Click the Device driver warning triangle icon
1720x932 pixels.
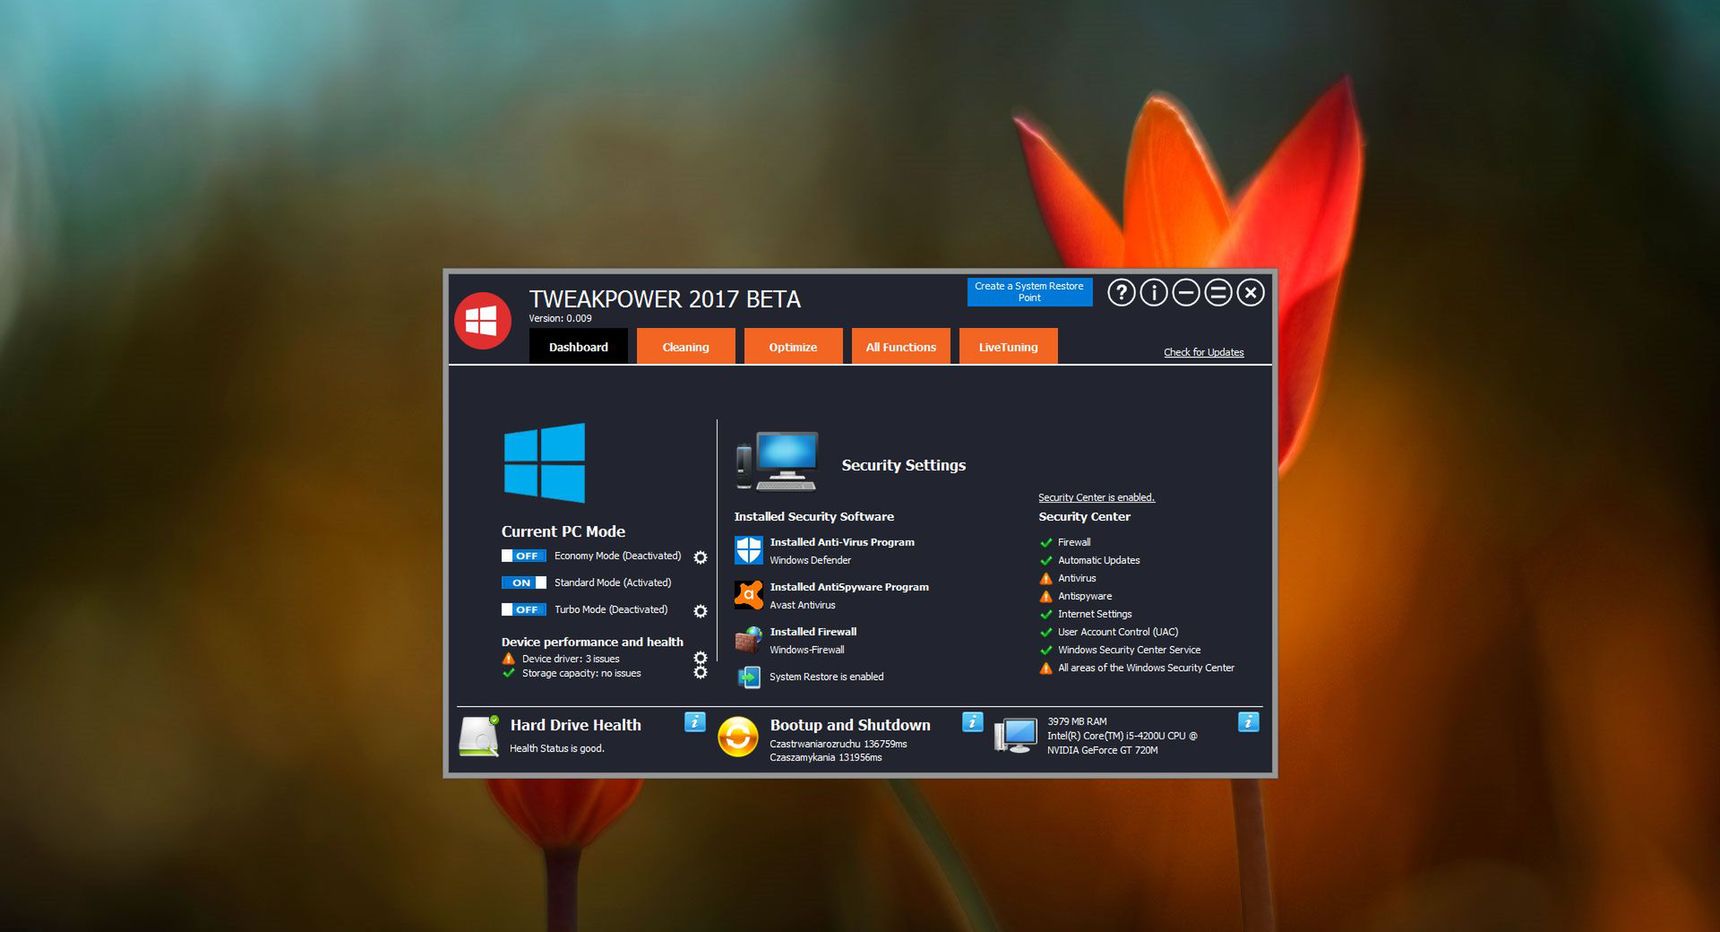(508, 658)
